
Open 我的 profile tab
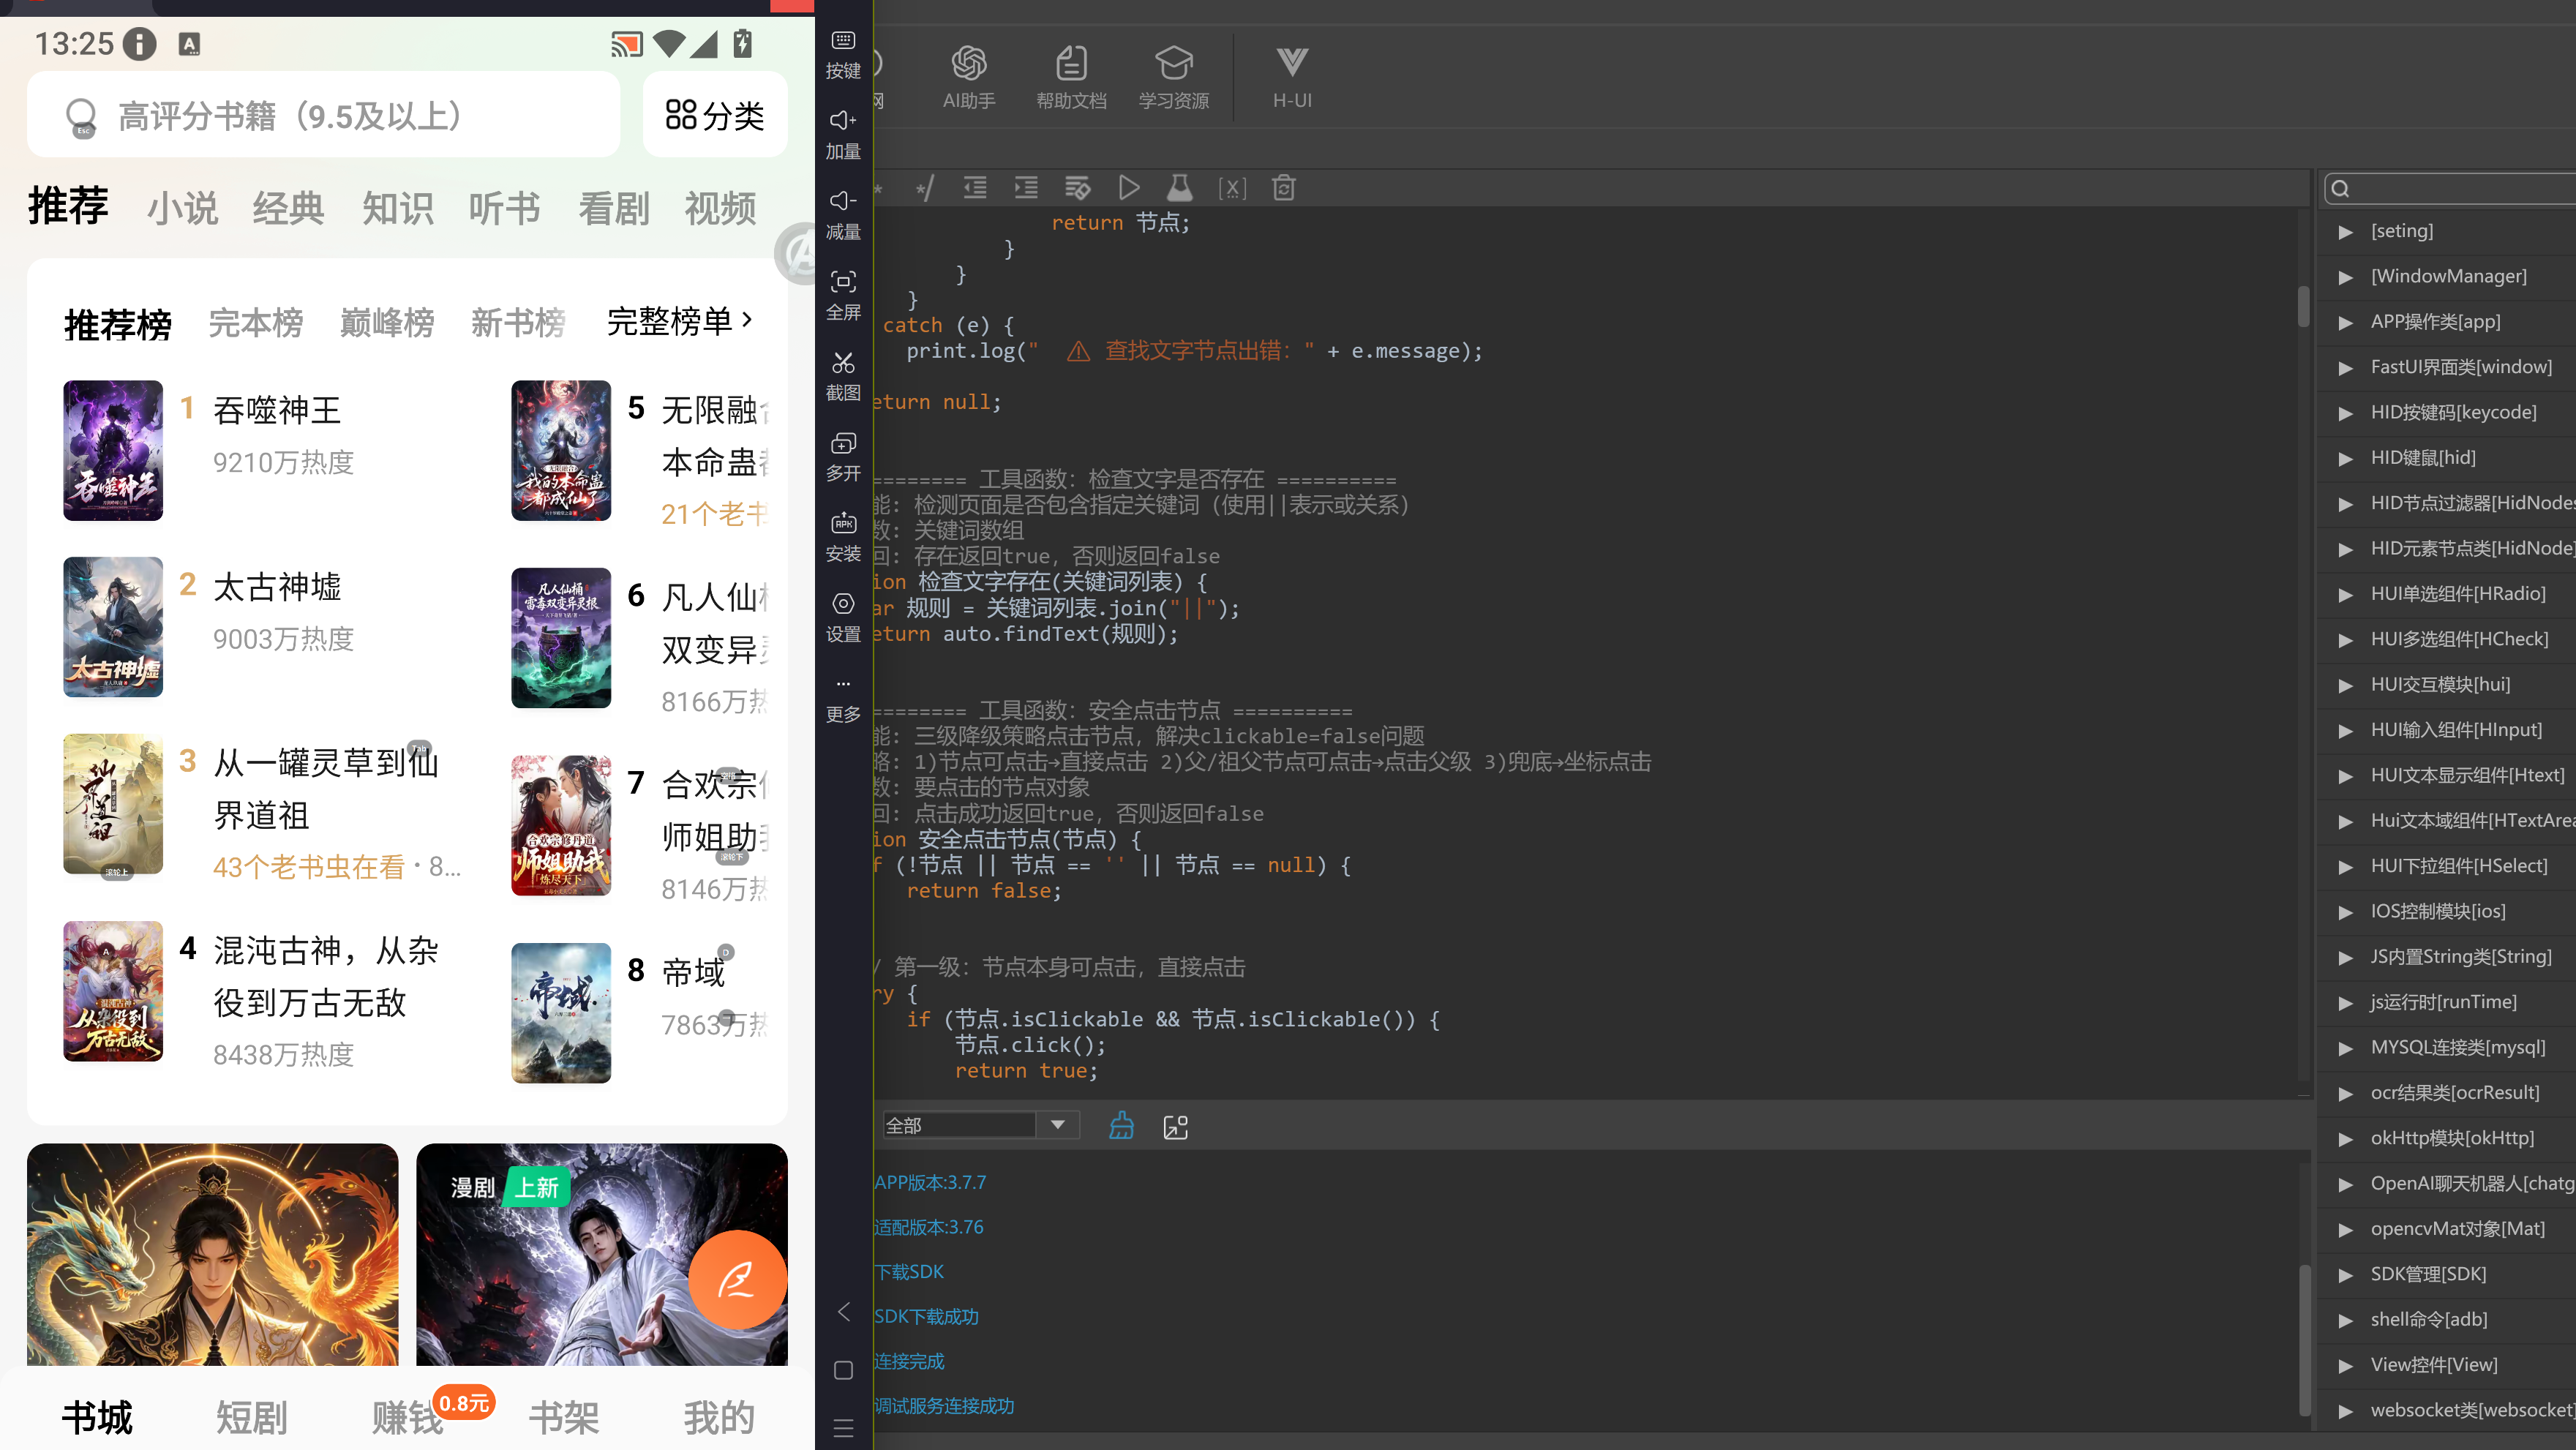tap(719, 1417)
